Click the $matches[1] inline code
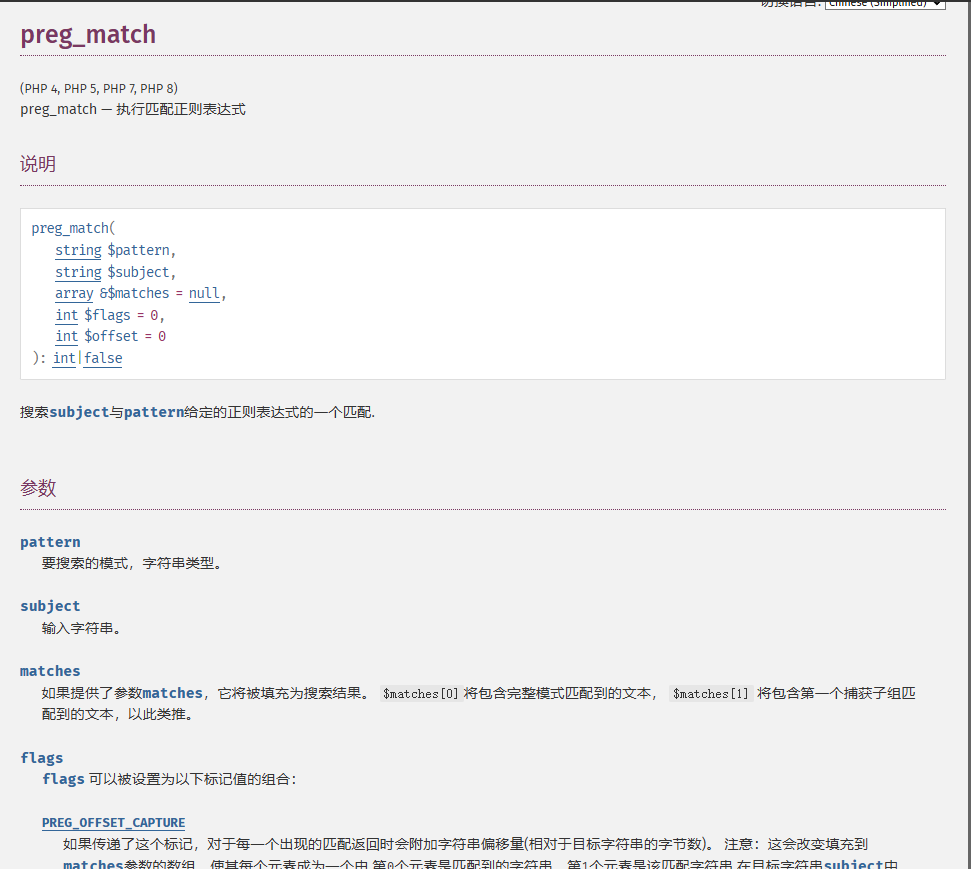Screen dimensions: 971x869 711,693
